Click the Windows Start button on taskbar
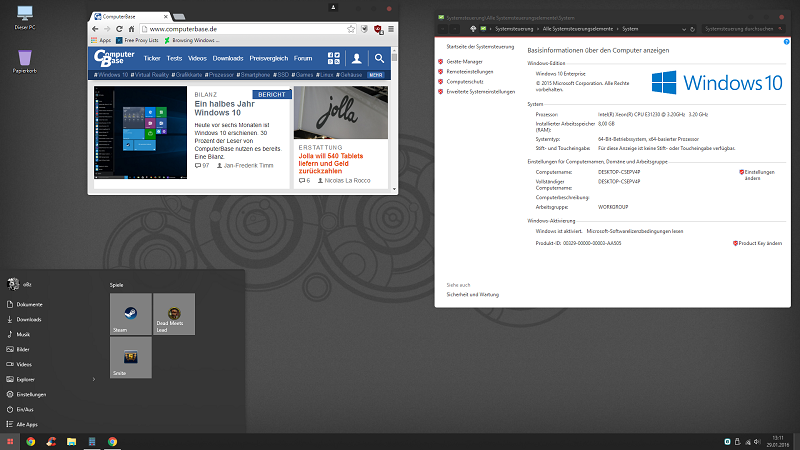Screen dimensions: 800x450 (x=10, y=442)
